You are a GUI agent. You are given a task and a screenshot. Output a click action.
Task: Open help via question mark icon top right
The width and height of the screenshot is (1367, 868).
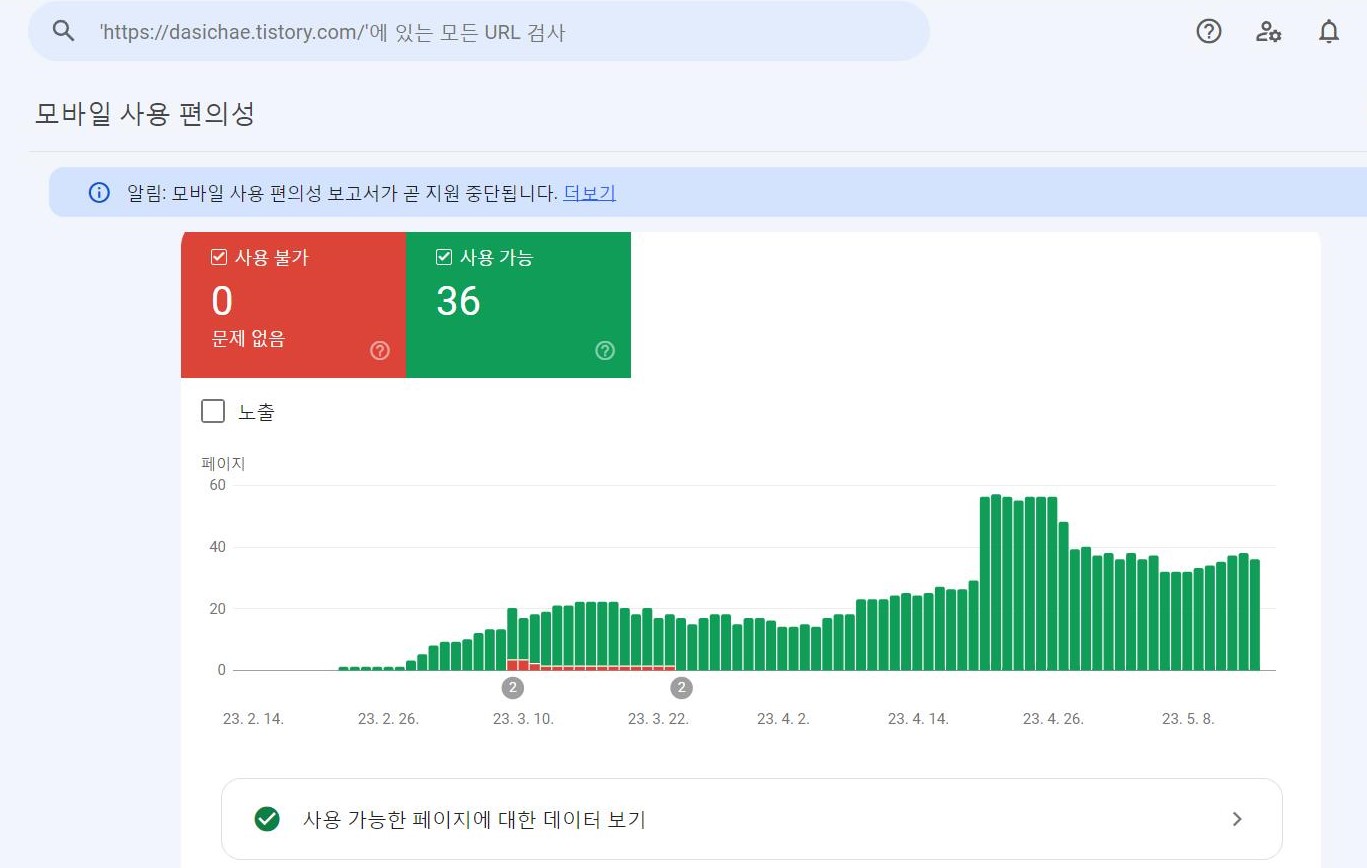click(1208, 31)
